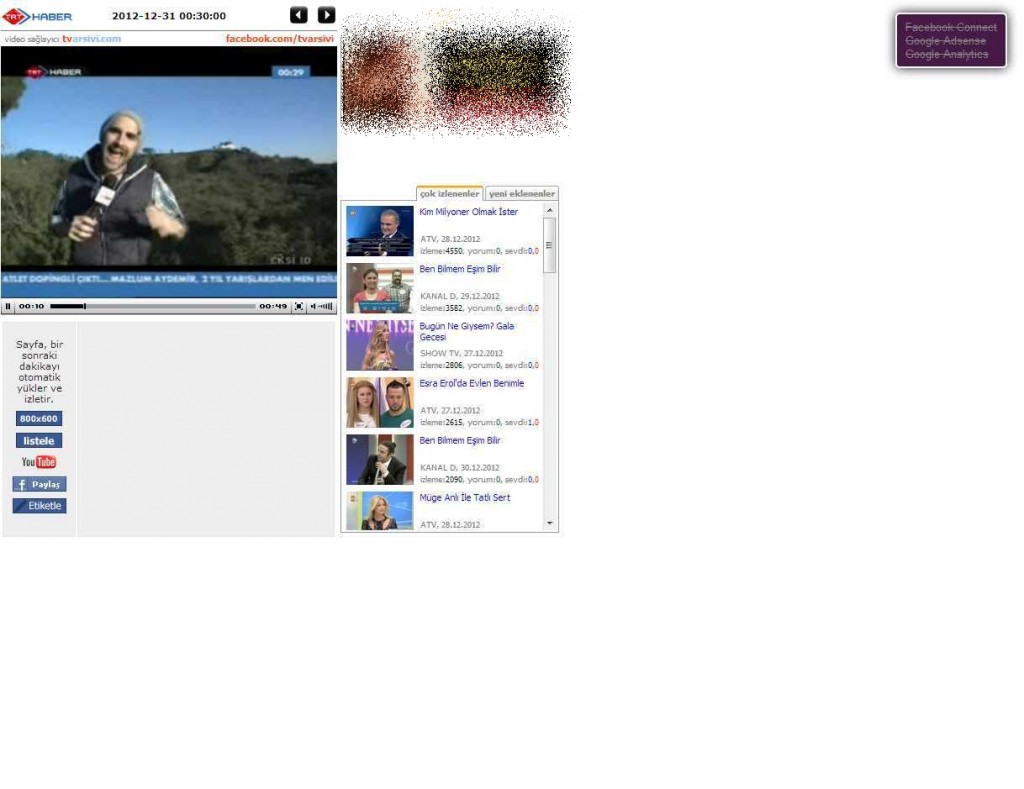The image size is (1024, 789).
Task: Open the facebook.com/tvarsivi link
Action: 279,39
